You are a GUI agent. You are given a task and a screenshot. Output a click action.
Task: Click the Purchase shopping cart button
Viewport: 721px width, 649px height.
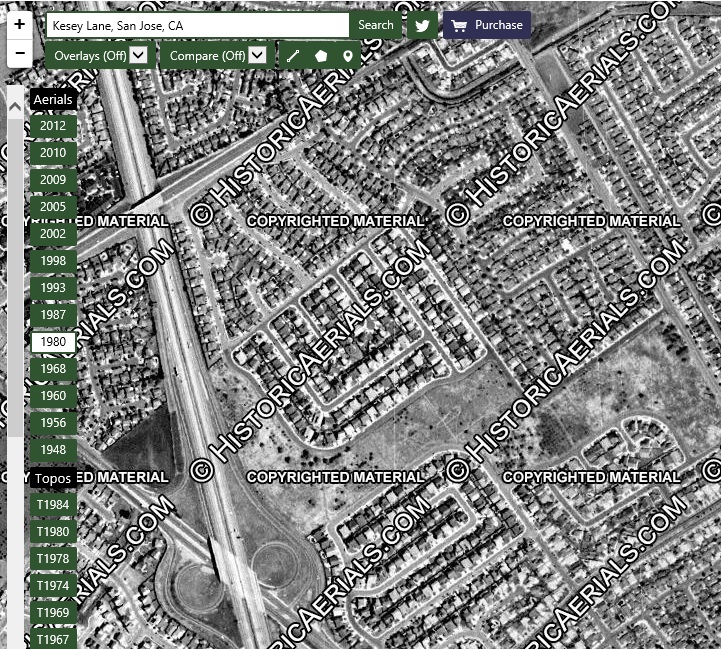pyautogui.click(x=487, y=25)
